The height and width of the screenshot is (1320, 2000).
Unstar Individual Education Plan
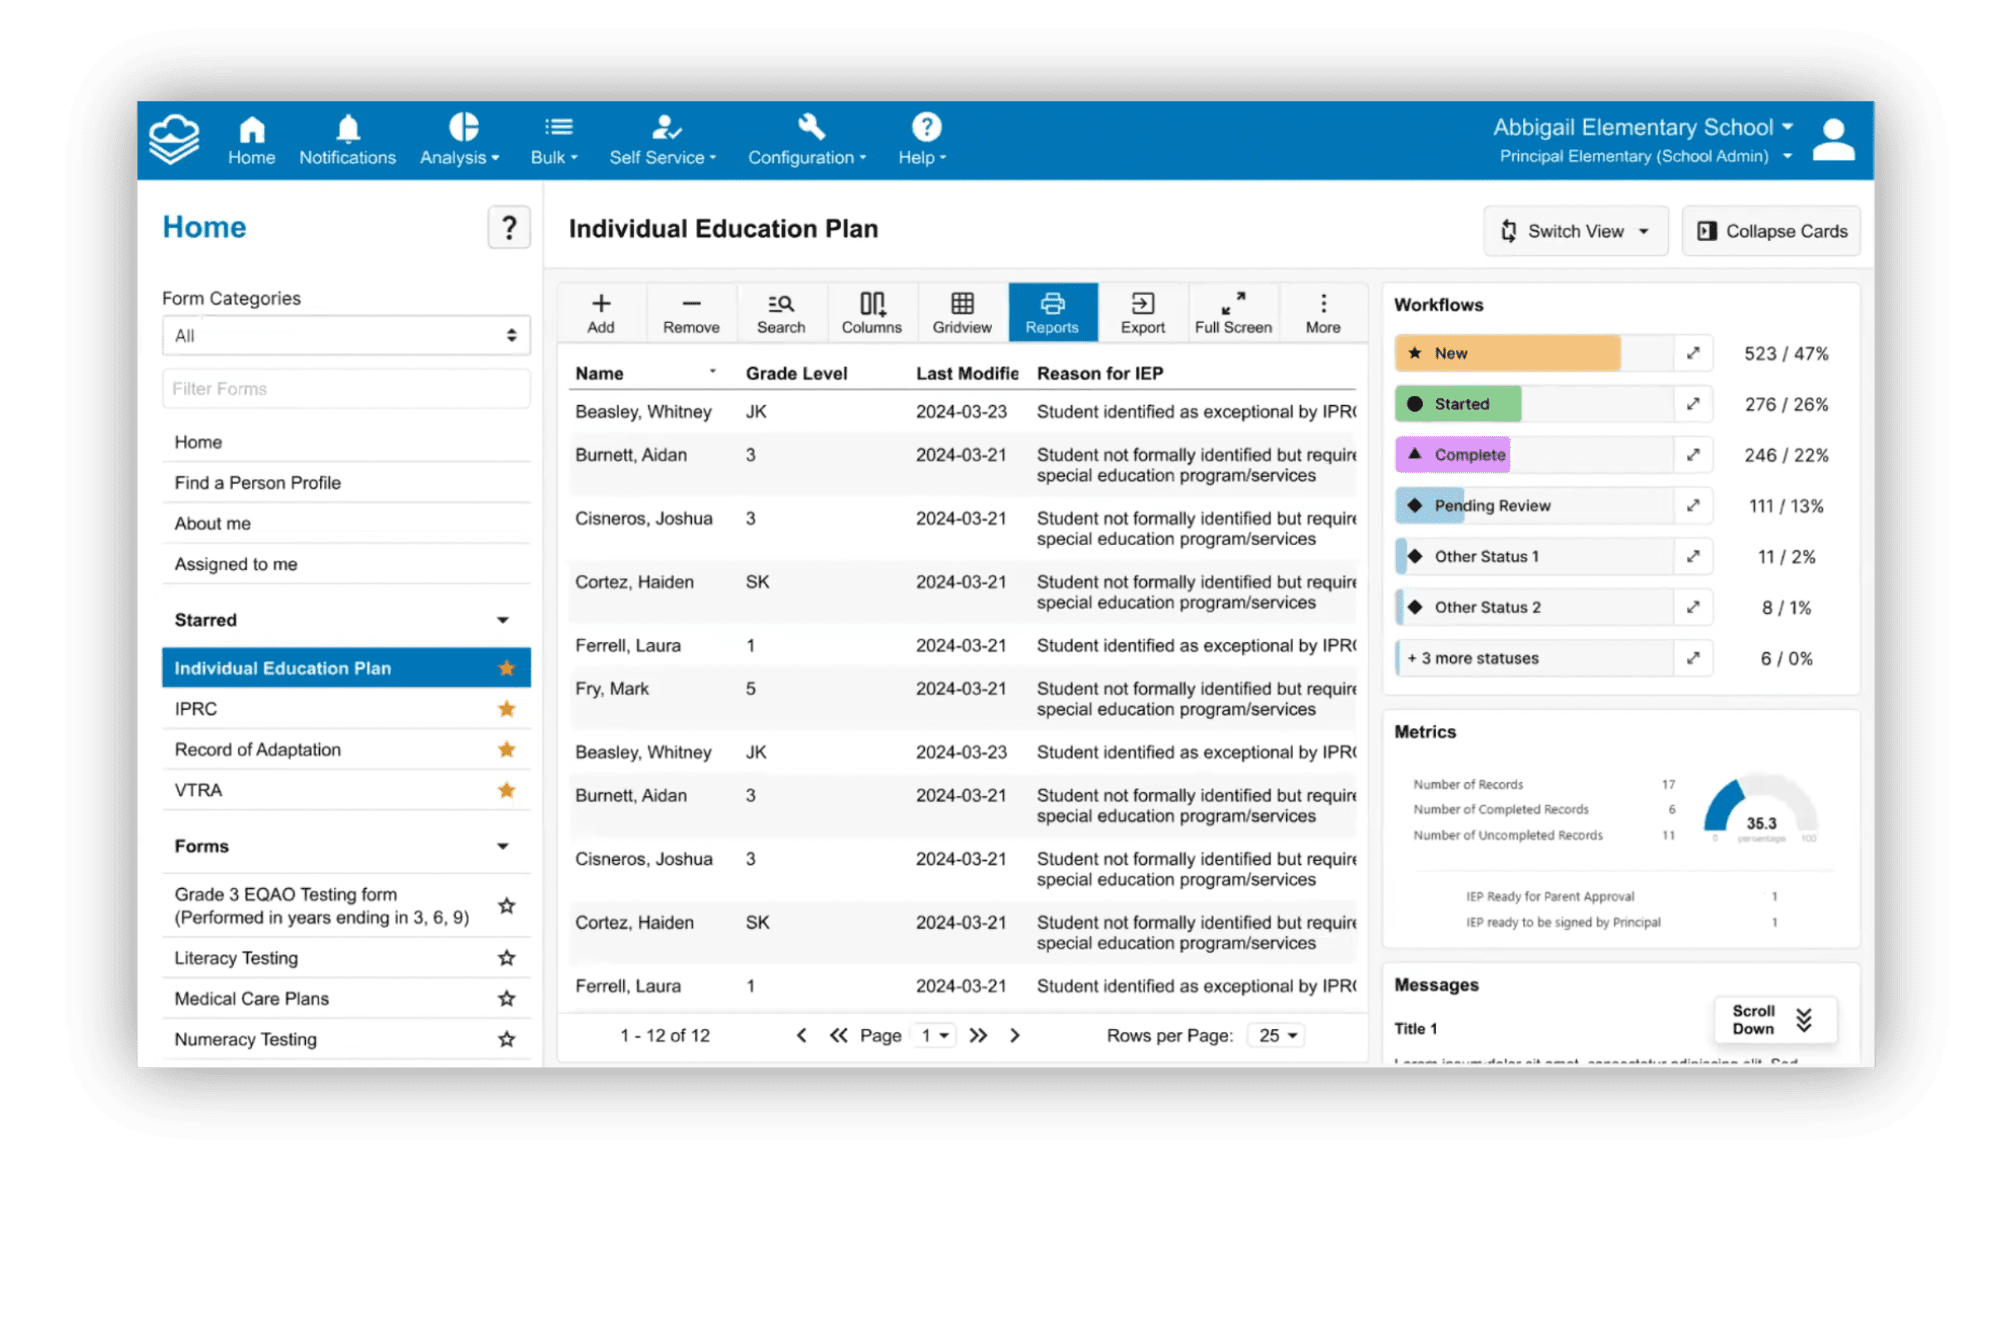[x=507, y=668]
